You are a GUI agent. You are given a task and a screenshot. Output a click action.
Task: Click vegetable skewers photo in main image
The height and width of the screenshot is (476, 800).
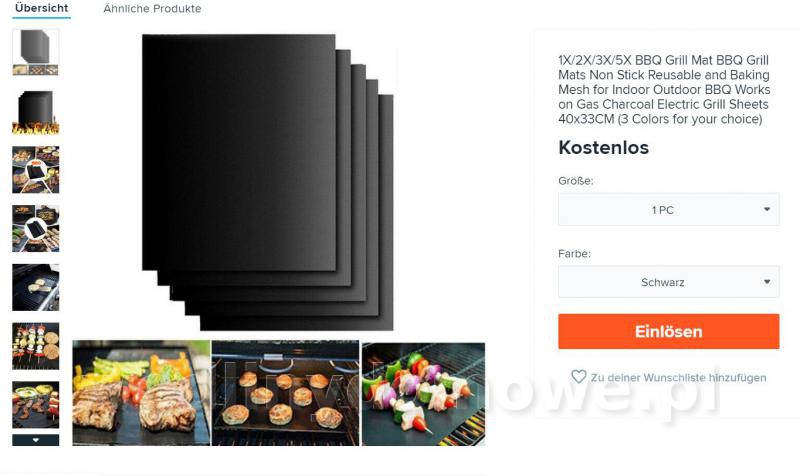tap(423, 394)
